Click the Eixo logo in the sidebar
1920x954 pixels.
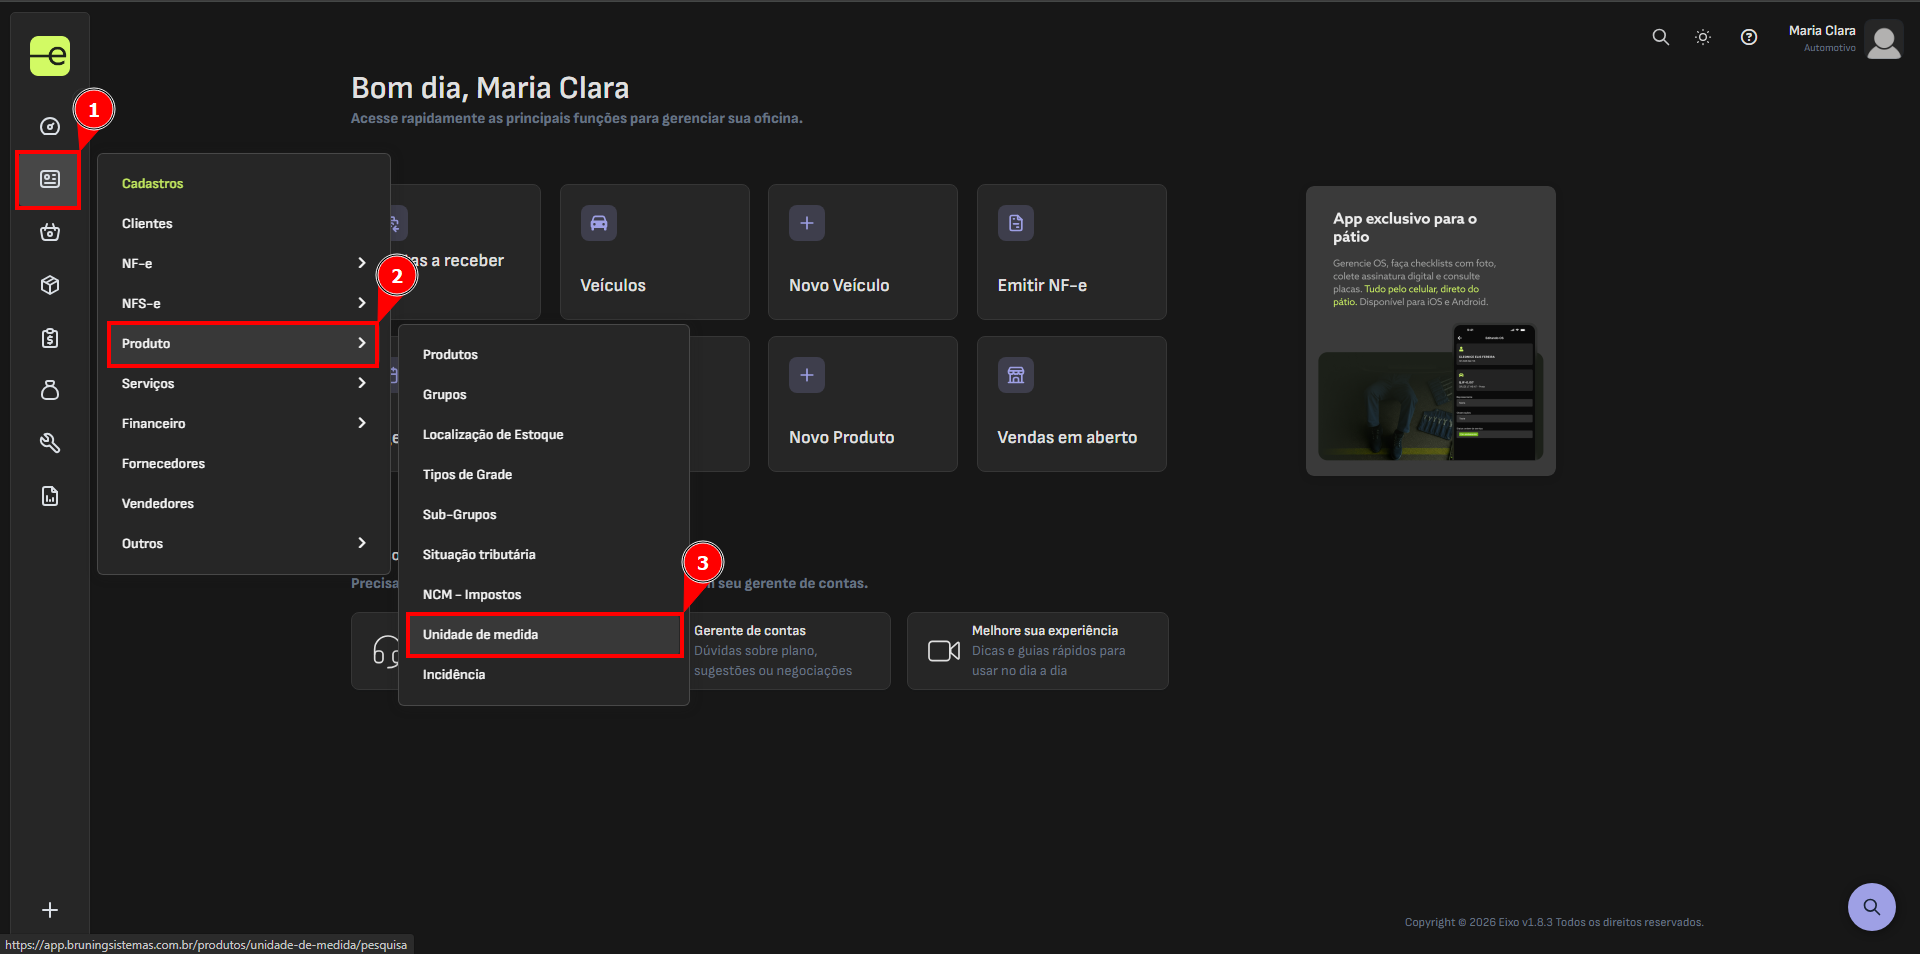click(50, 56)
